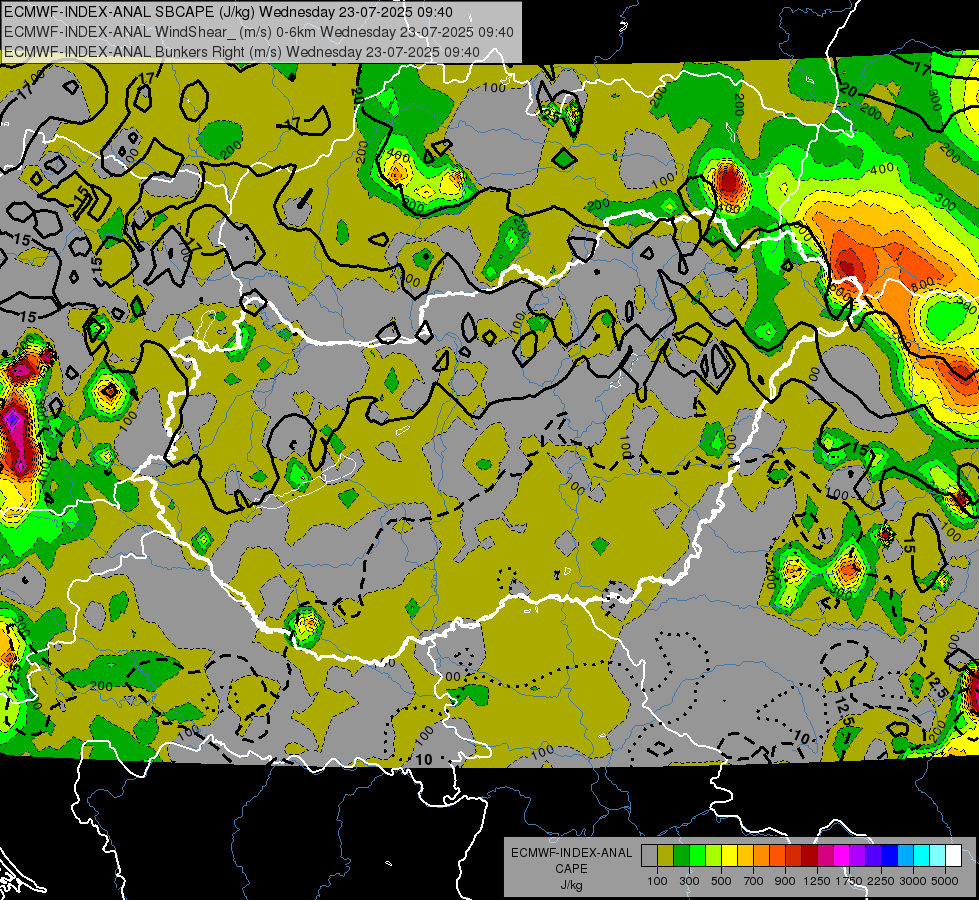Image resolution: width=979 pixels, height=900 pixels.
Task: Click the 500 value under the legend
Action: (721, 881)
